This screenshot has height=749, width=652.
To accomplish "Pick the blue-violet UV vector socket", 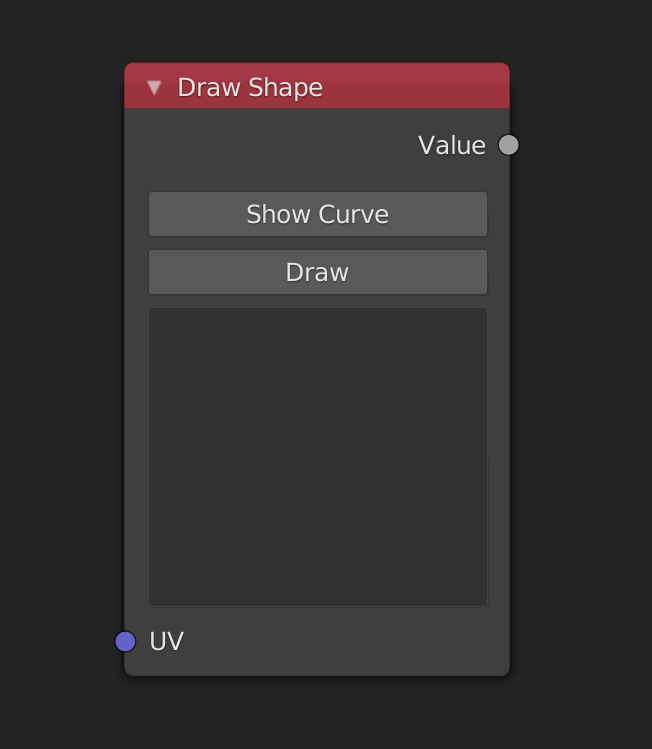I will click(125, 641).
